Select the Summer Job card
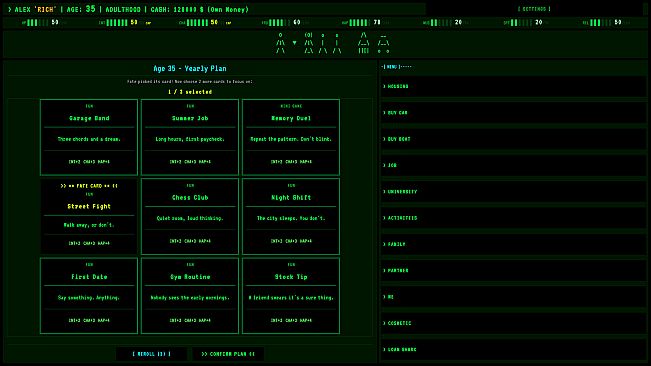The image size is (651, 366). [190, 137]
